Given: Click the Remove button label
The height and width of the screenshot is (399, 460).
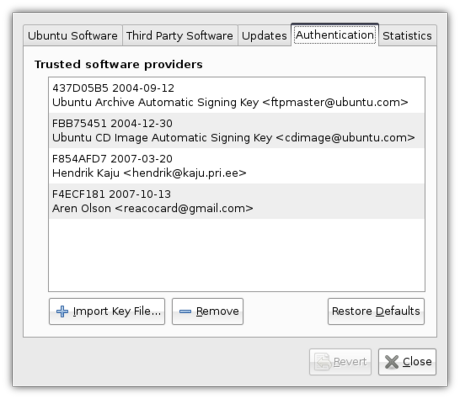Looking at the screenshot, I should [217, 311].
